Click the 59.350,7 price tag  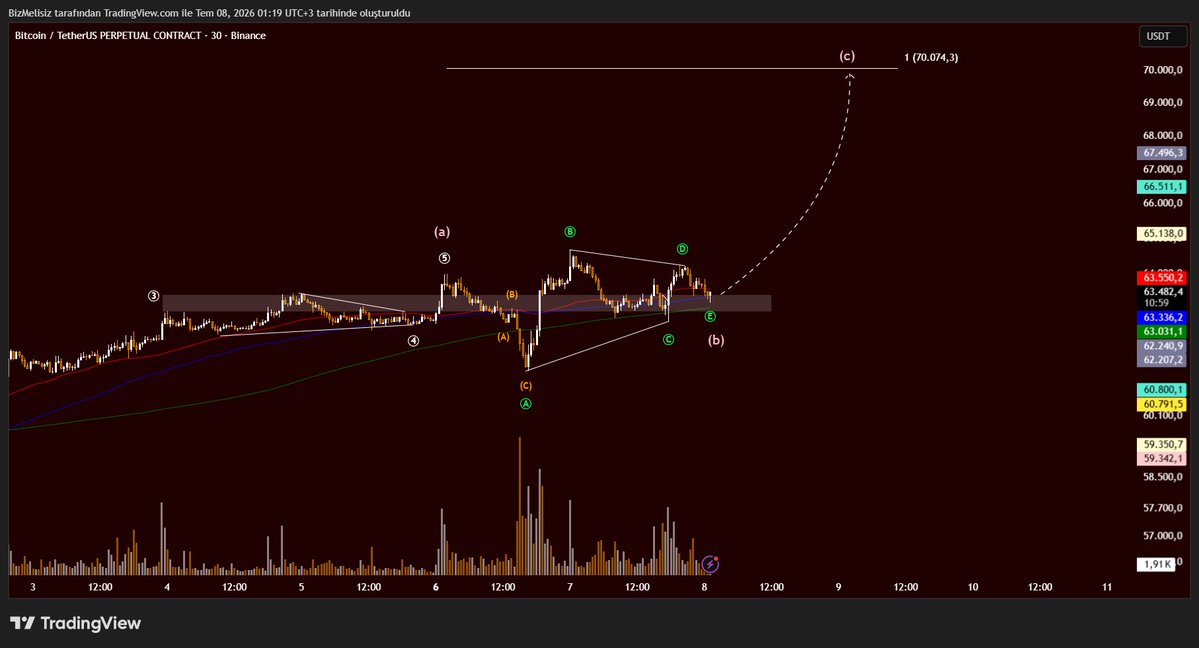[1162, 444]
